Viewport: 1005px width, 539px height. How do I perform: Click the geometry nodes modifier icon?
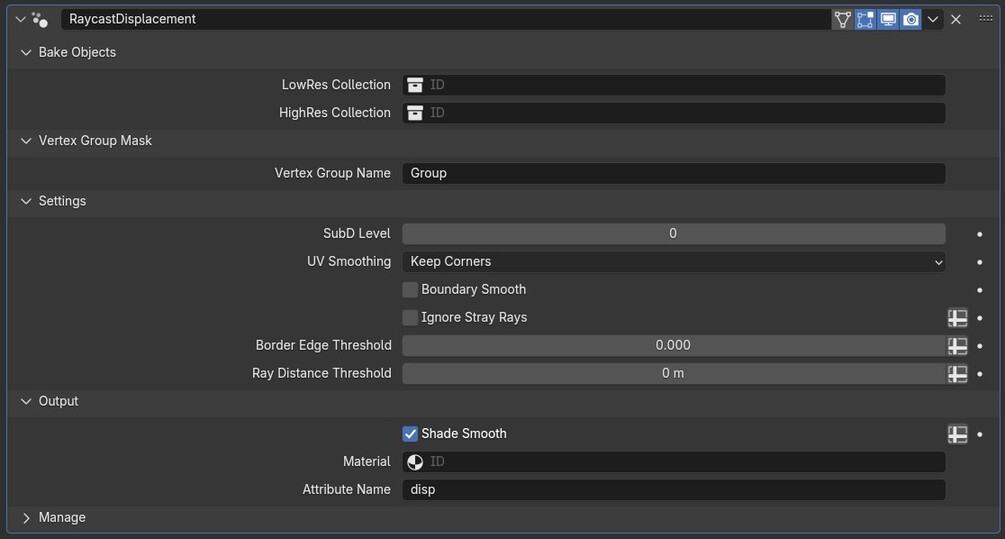pyautogui.click(x=40, y=20)
